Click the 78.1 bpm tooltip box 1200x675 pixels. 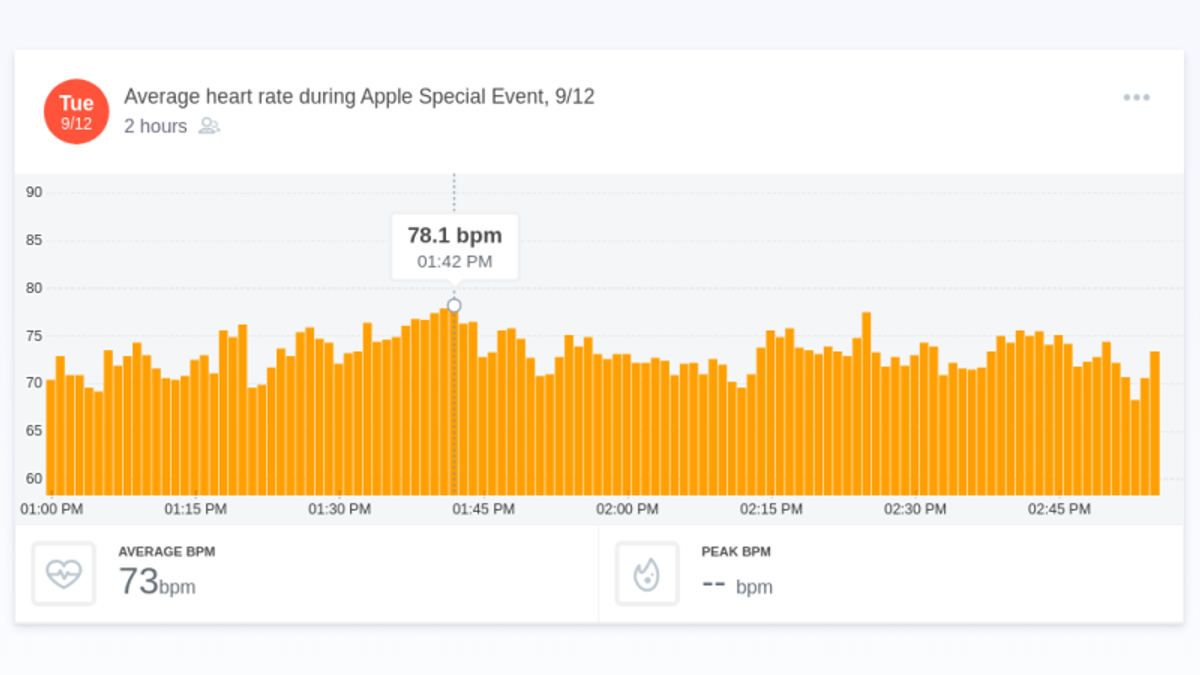click(x=454, y=246)
